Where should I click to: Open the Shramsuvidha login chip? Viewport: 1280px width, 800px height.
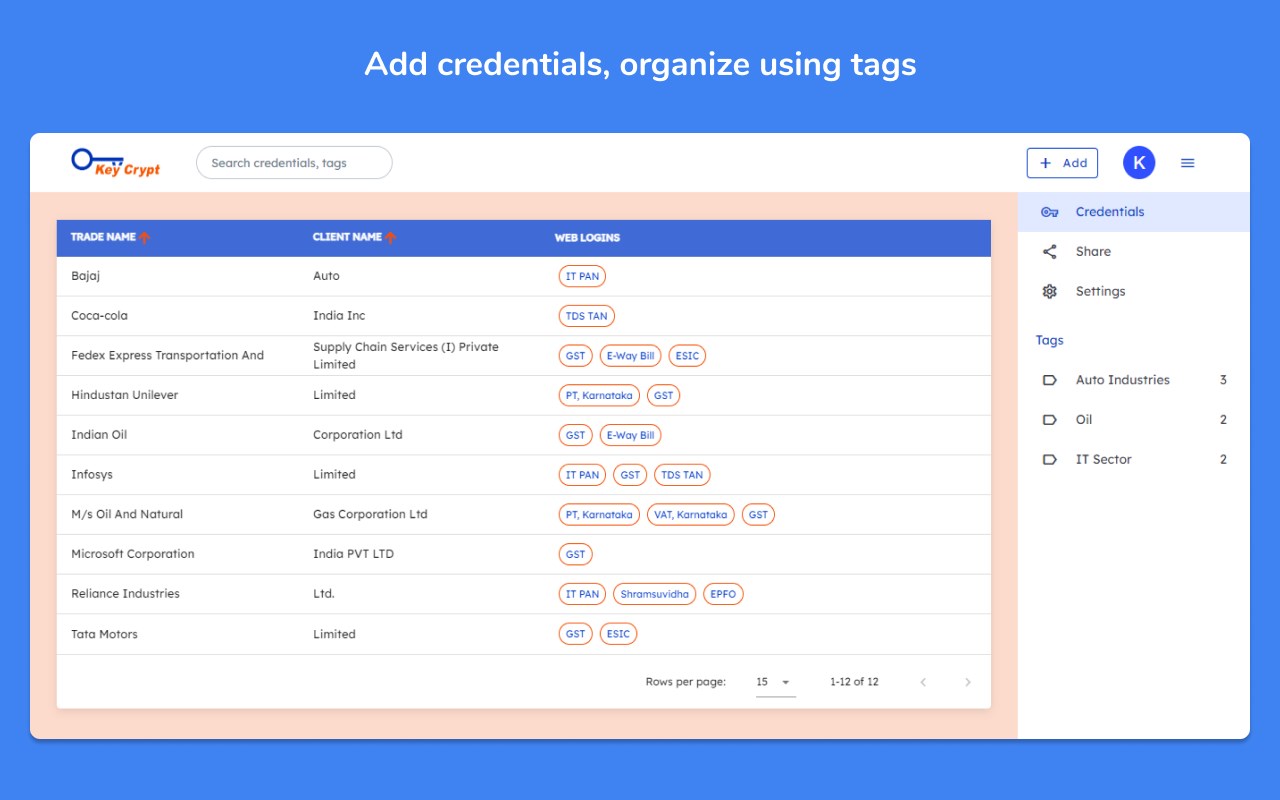click(655, 595)
